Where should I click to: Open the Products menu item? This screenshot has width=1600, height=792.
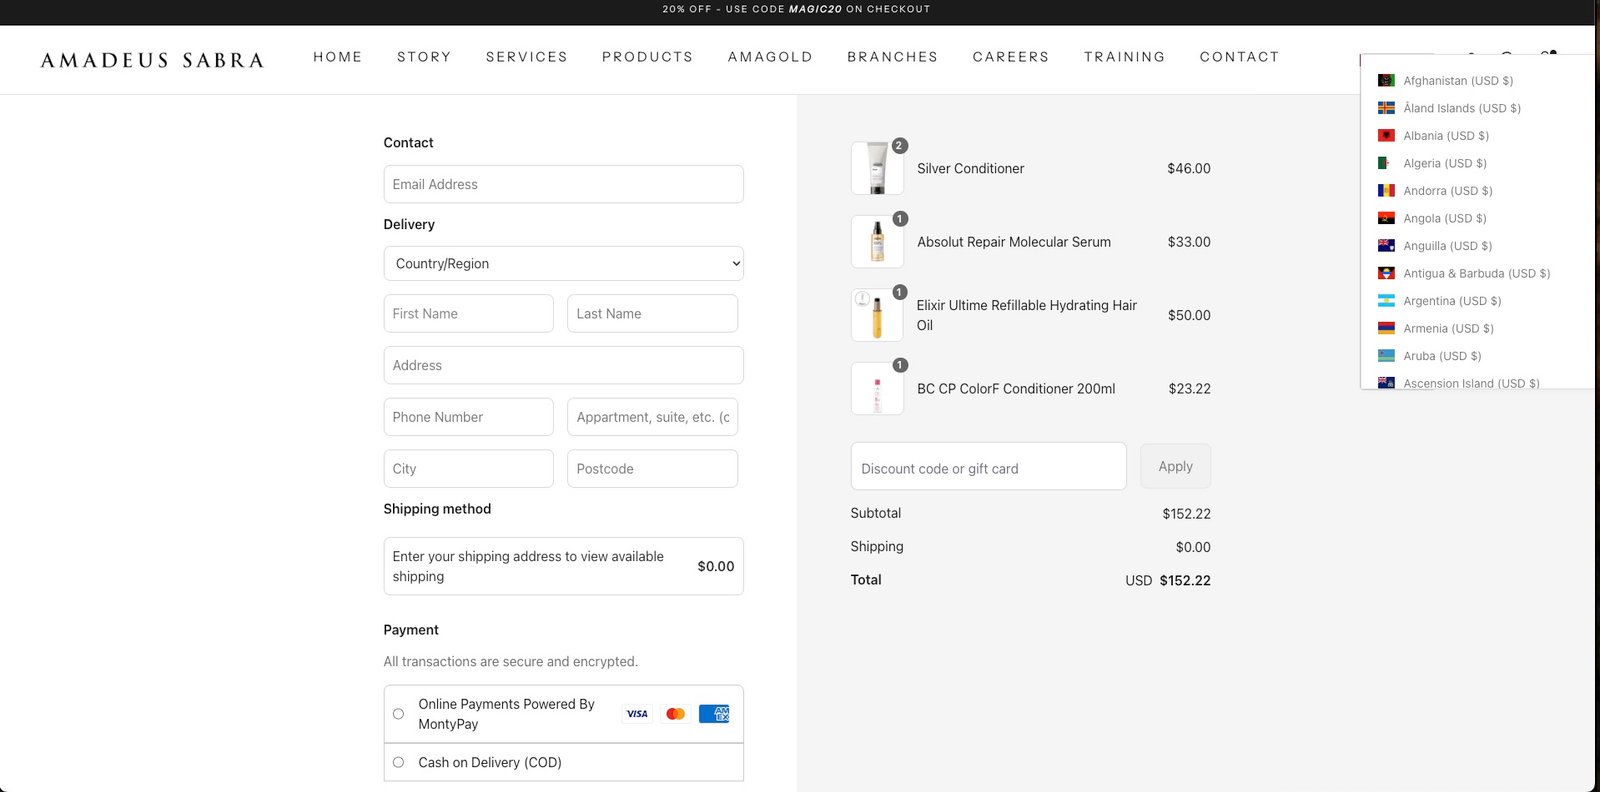(647, 57)
